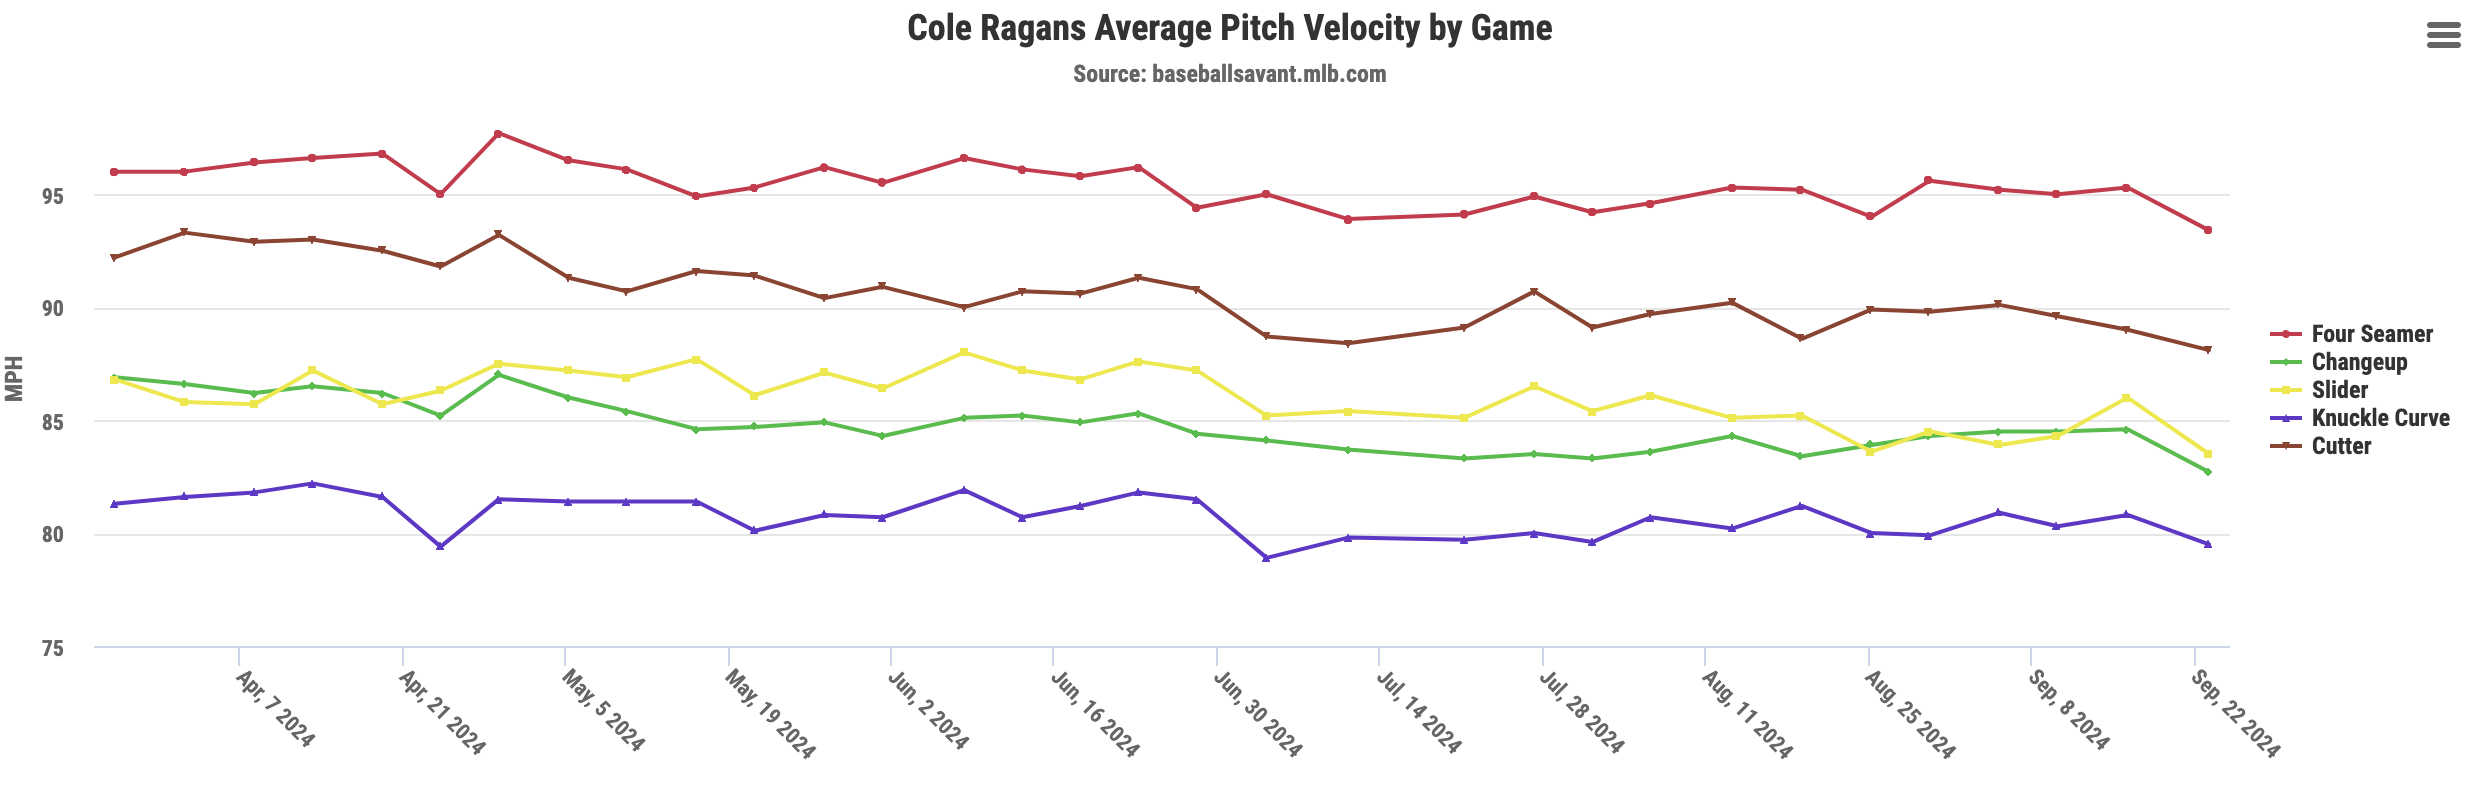The width and height of the screenshot is (2478, 786).
Task: Toggle Cutter series legend entry
Action: click(2340, 446)
